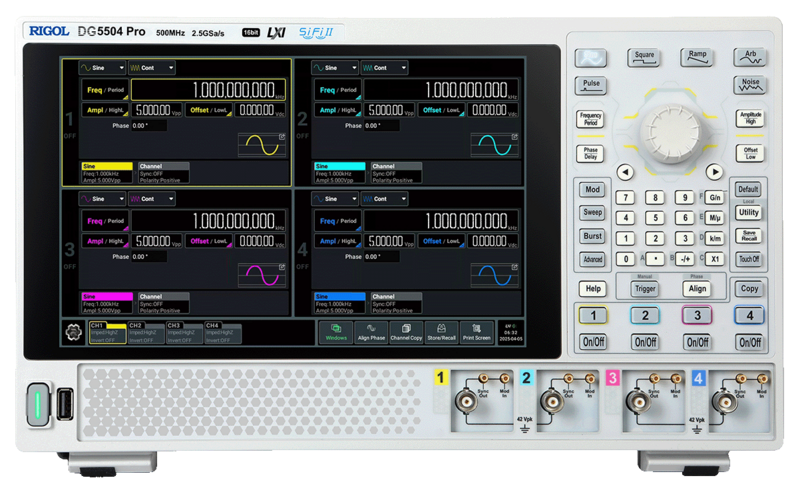Viewport: 800px width, 496px height.
Task: Open the Sine dropdown in channel 3
Action: pos(102,199)
